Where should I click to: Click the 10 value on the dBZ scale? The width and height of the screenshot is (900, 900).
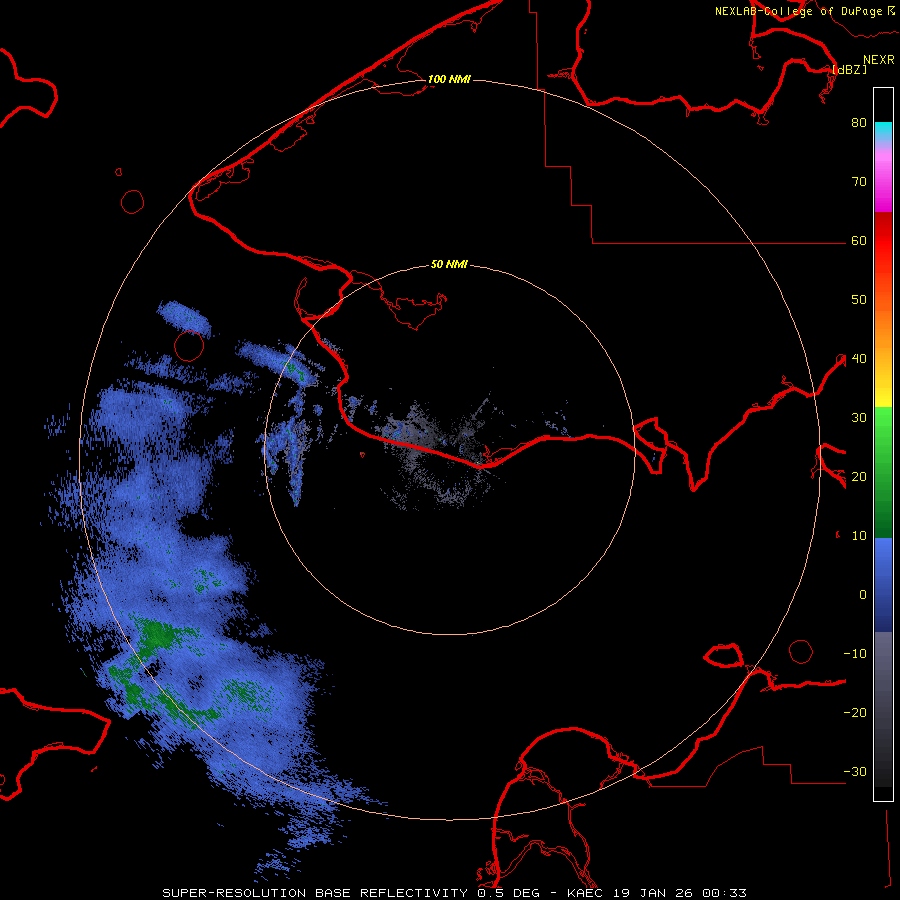[859, 536]
